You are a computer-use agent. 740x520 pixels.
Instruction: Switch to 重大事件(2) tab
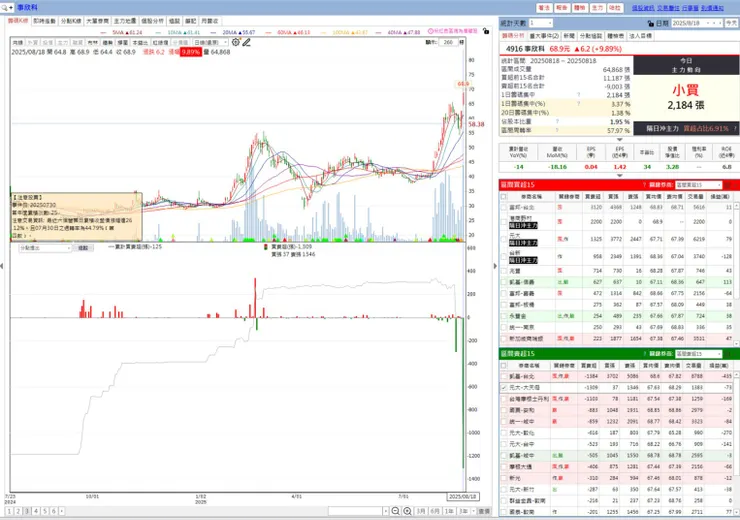544,36
